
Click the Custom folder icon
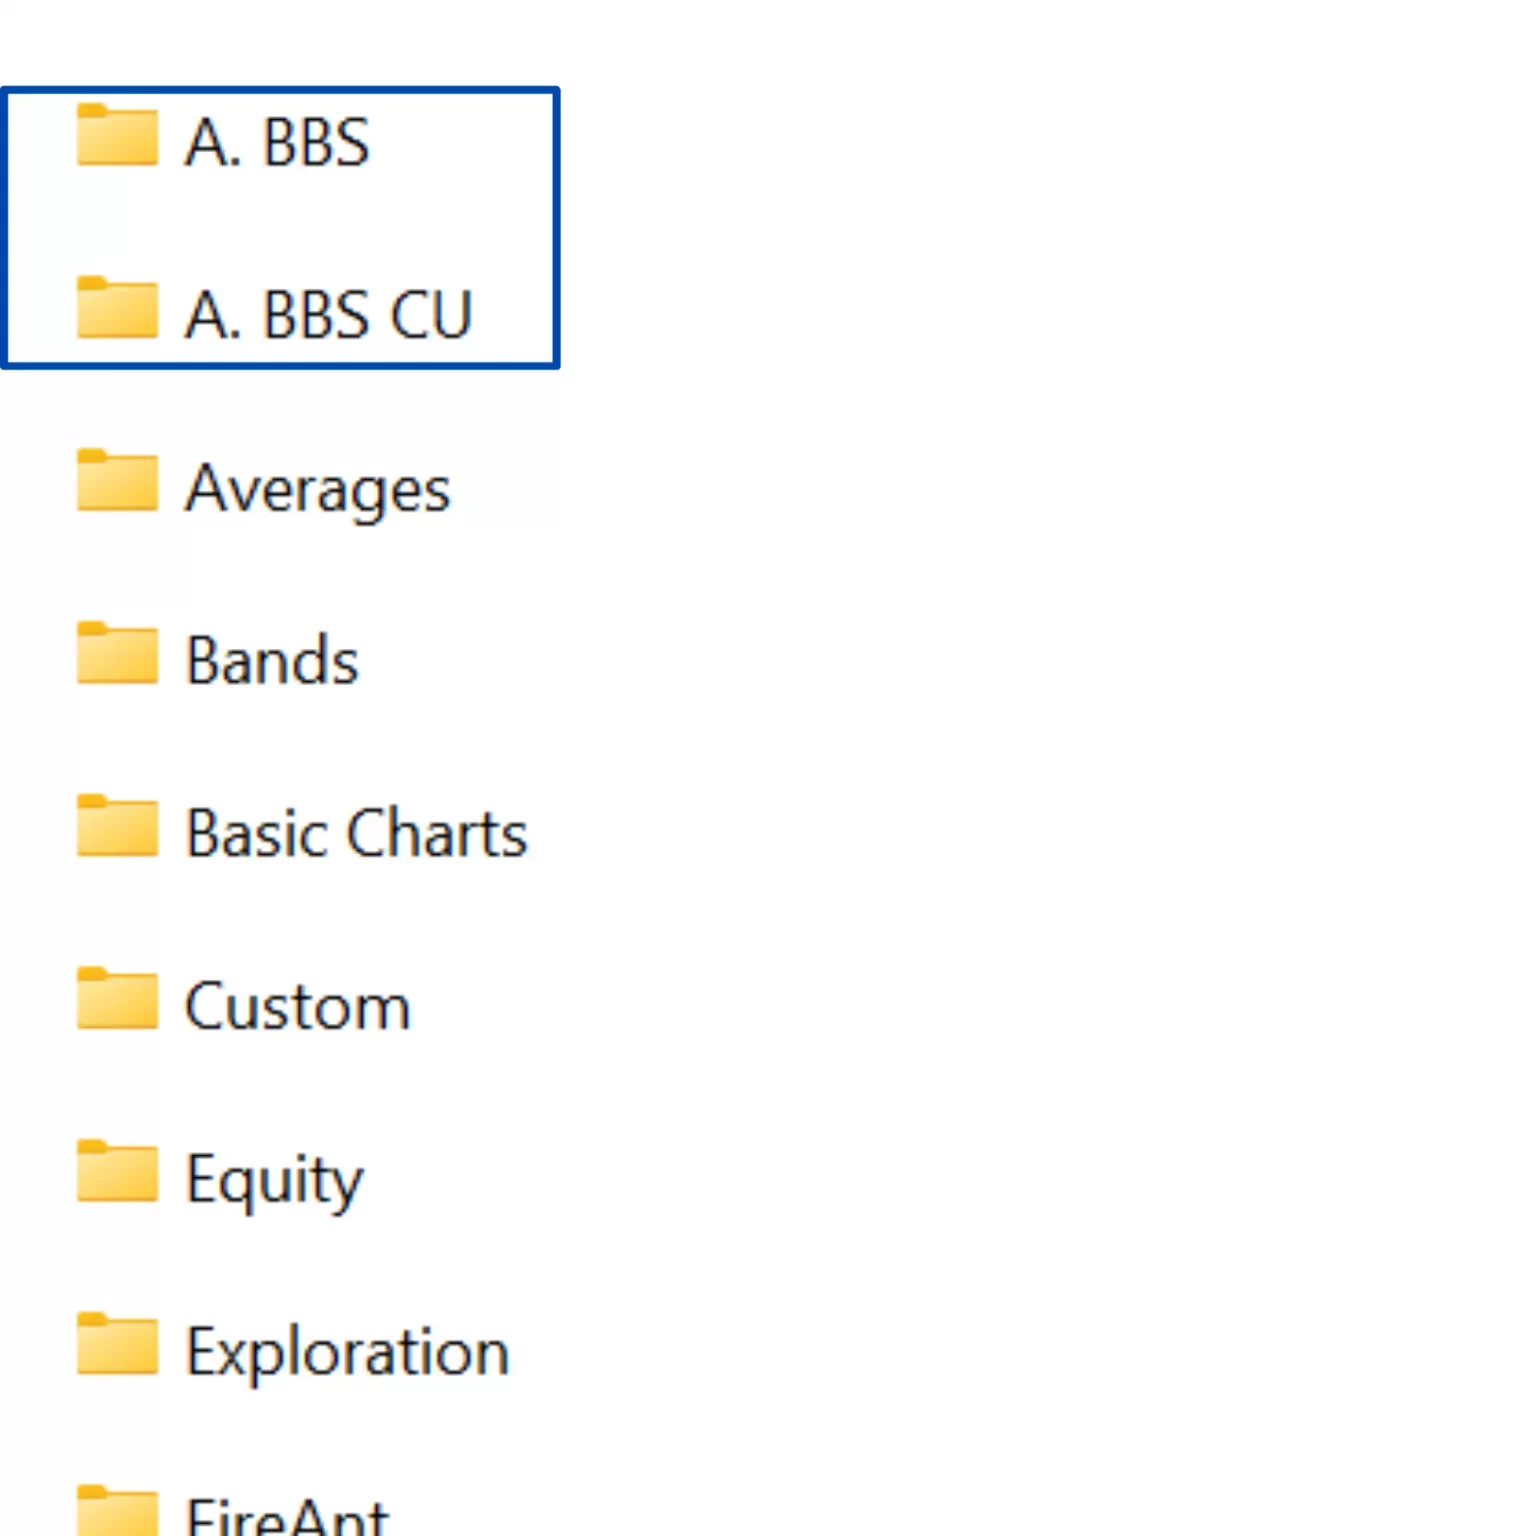[117, 1000]
